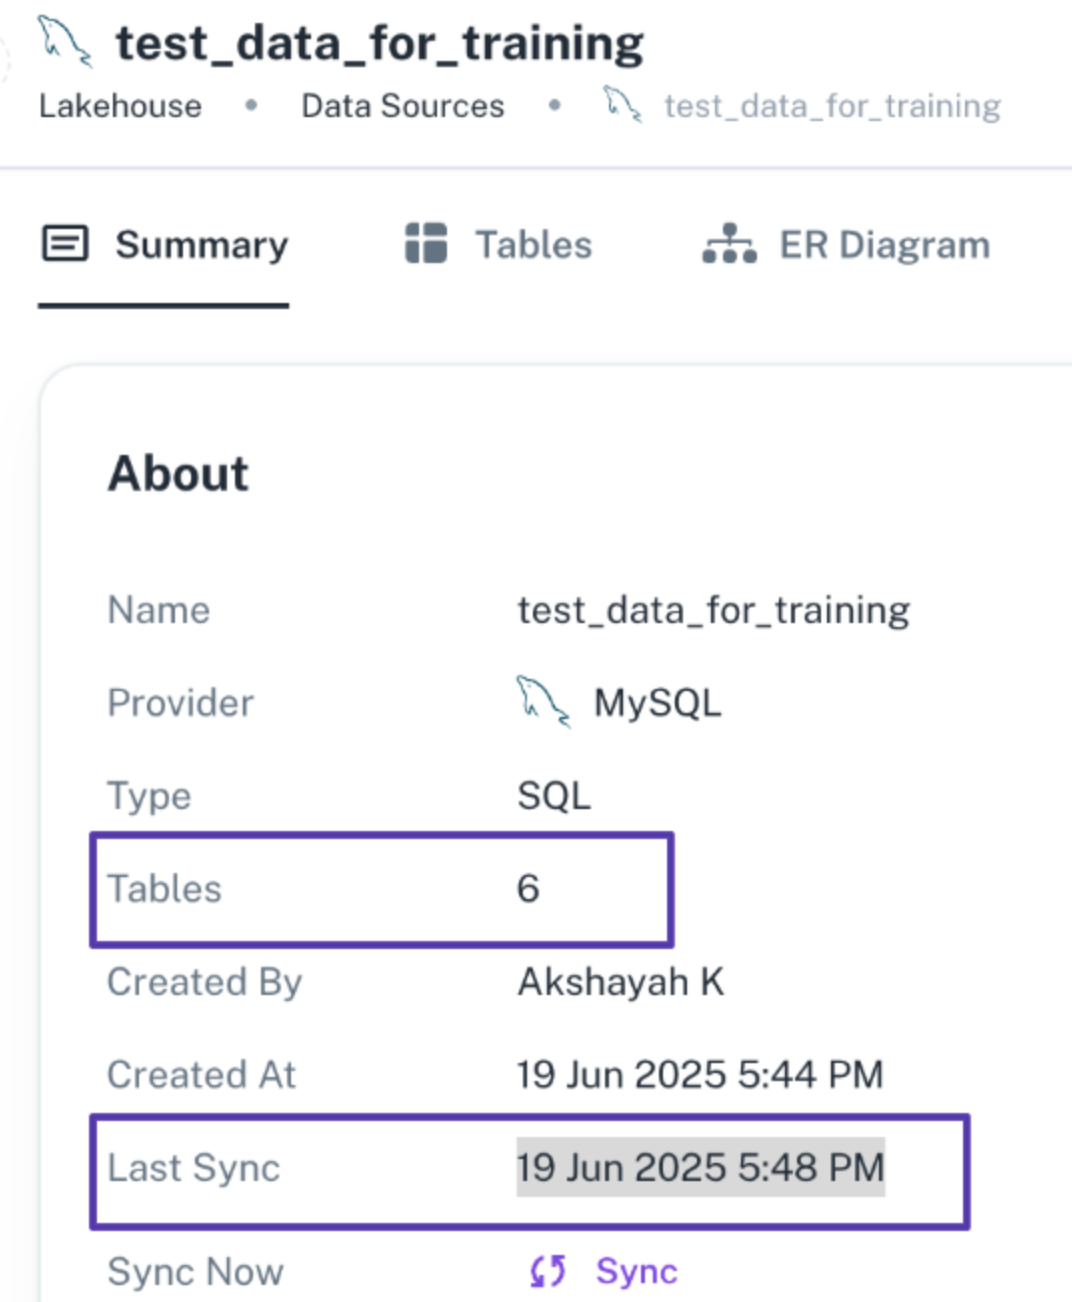Click test_data_for_training in the breadcrumb
This screenshot has width=1072, height=1302.
(832, 105)
